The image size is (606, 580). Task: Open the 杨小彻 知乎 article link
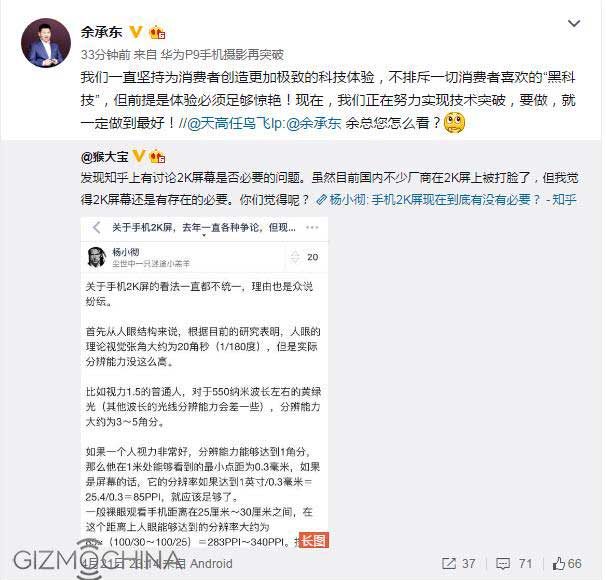click(x=446, y=200)
